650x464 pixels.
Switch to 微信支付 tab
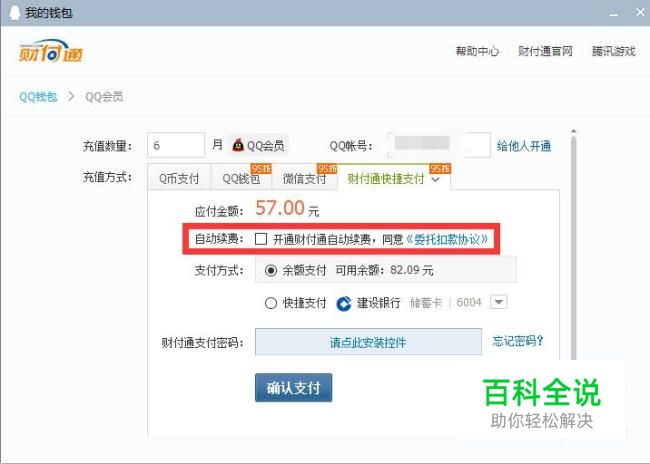click(304, 178)
